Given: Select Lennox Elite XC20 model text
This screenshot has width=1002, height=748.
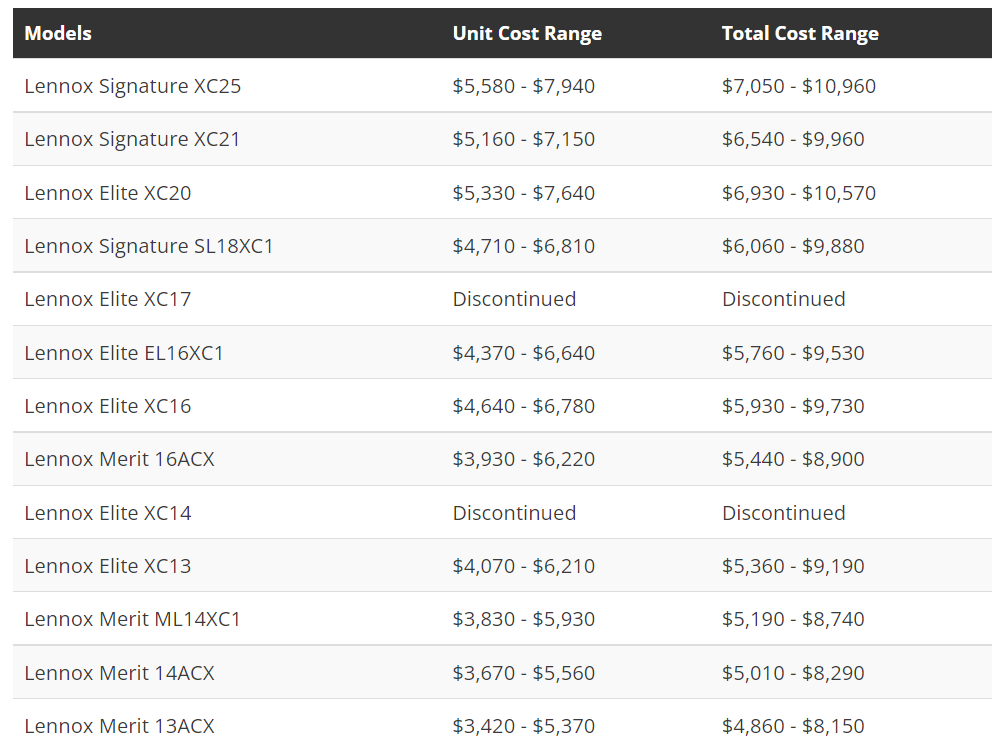Looking at the screenshot, I should 108,193.
